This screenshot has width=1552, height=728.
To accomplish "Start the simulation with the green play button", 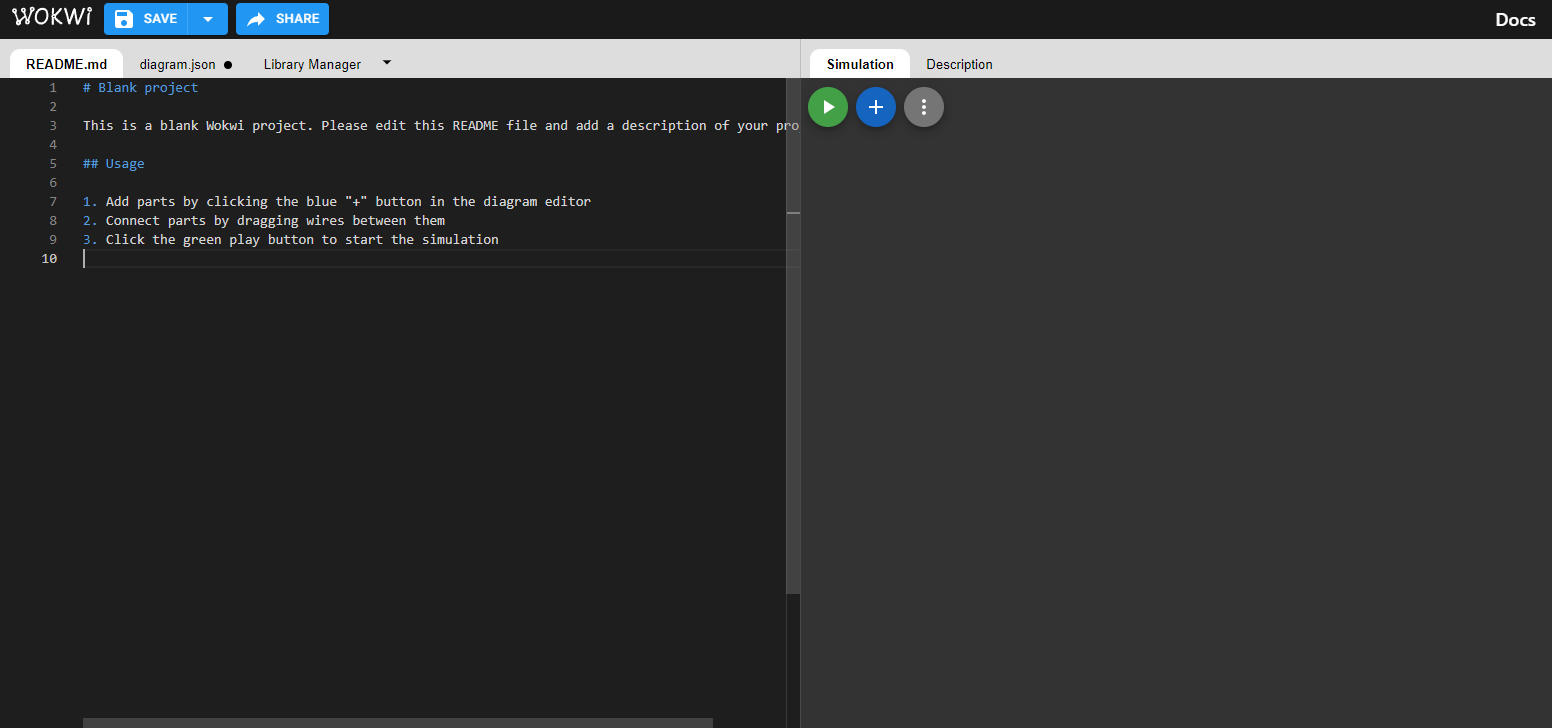I will pos(828,107).
